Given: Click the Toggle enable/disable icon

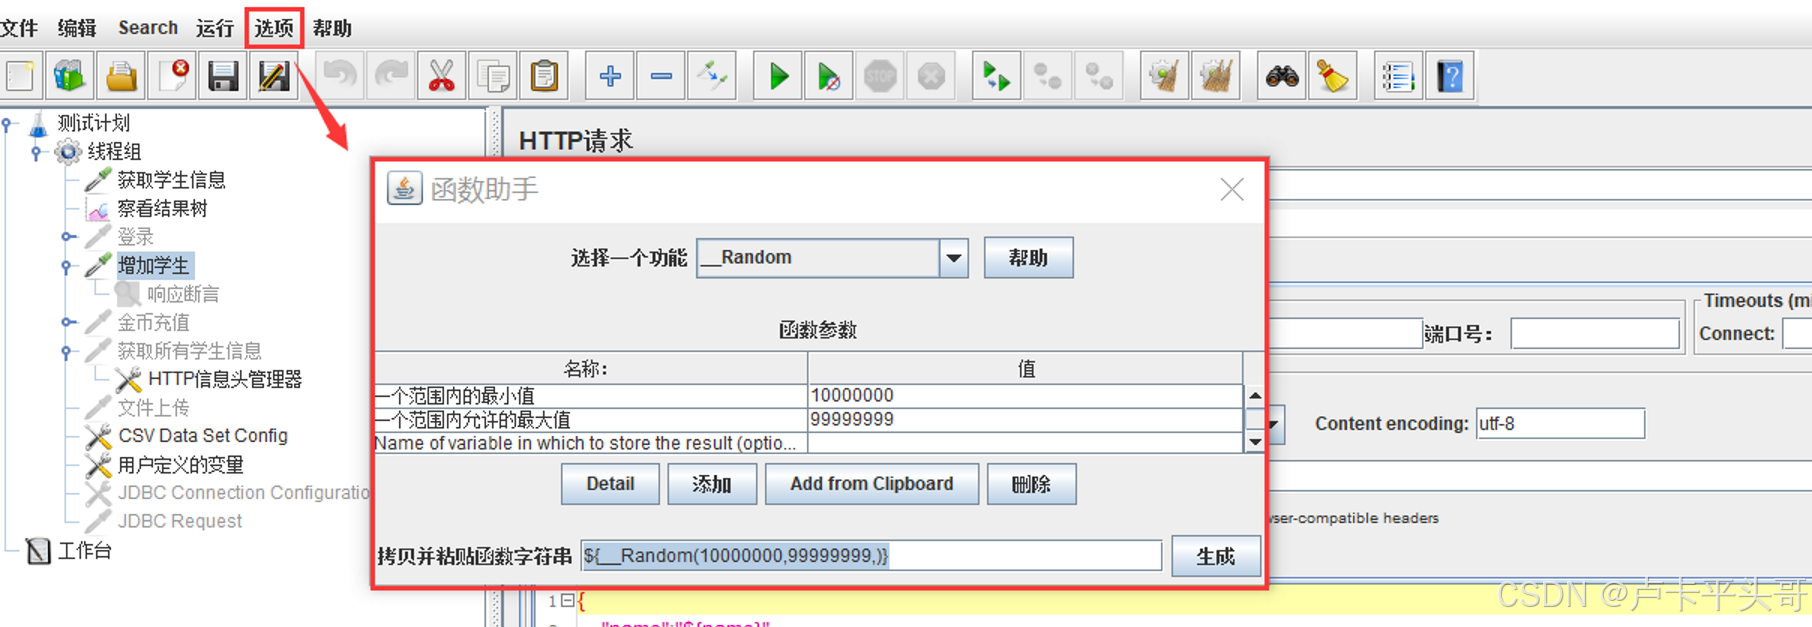Looking at the screenshot, I should (x=712, y=76).
